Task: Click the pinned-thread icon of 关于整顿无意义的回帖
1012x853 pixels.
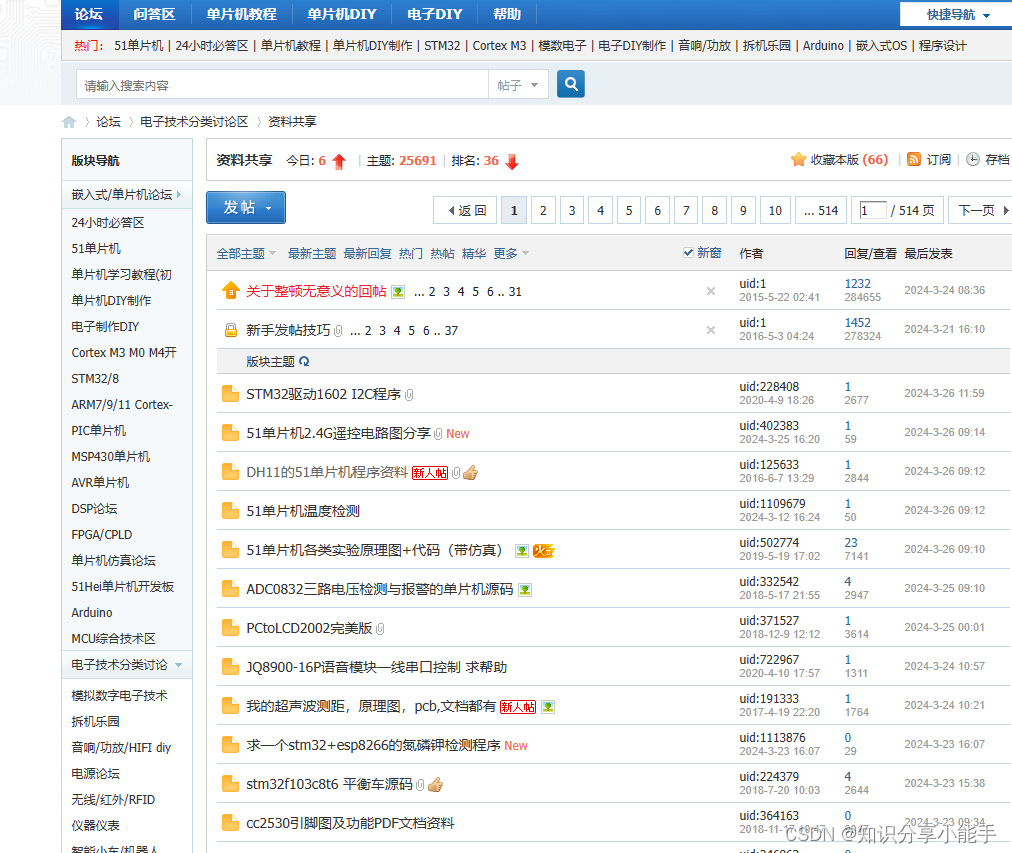Action: [230, 291]
